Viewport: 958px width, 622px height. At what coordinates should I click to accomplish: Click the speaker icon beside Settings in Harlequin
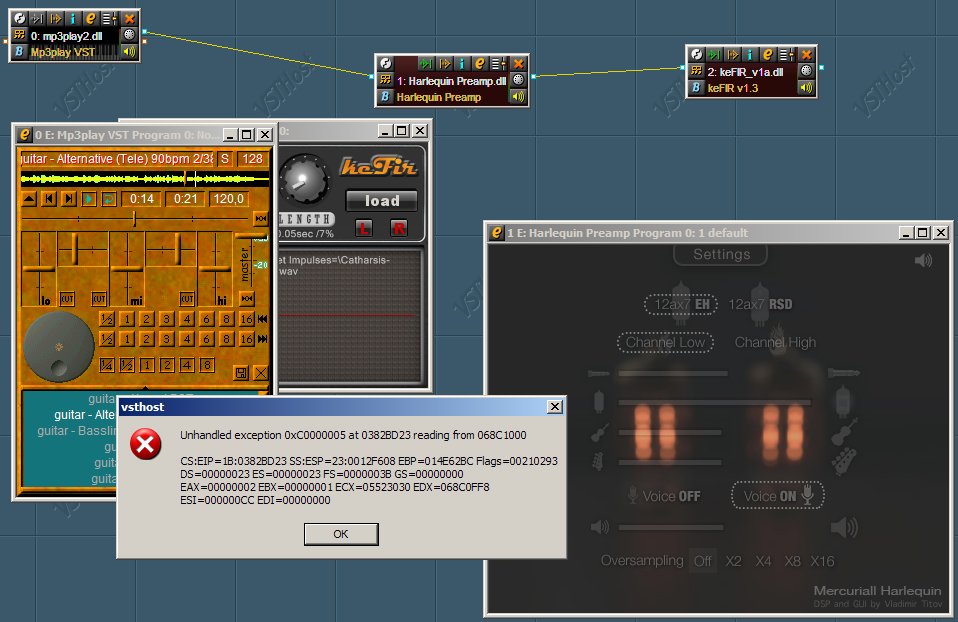923,261
